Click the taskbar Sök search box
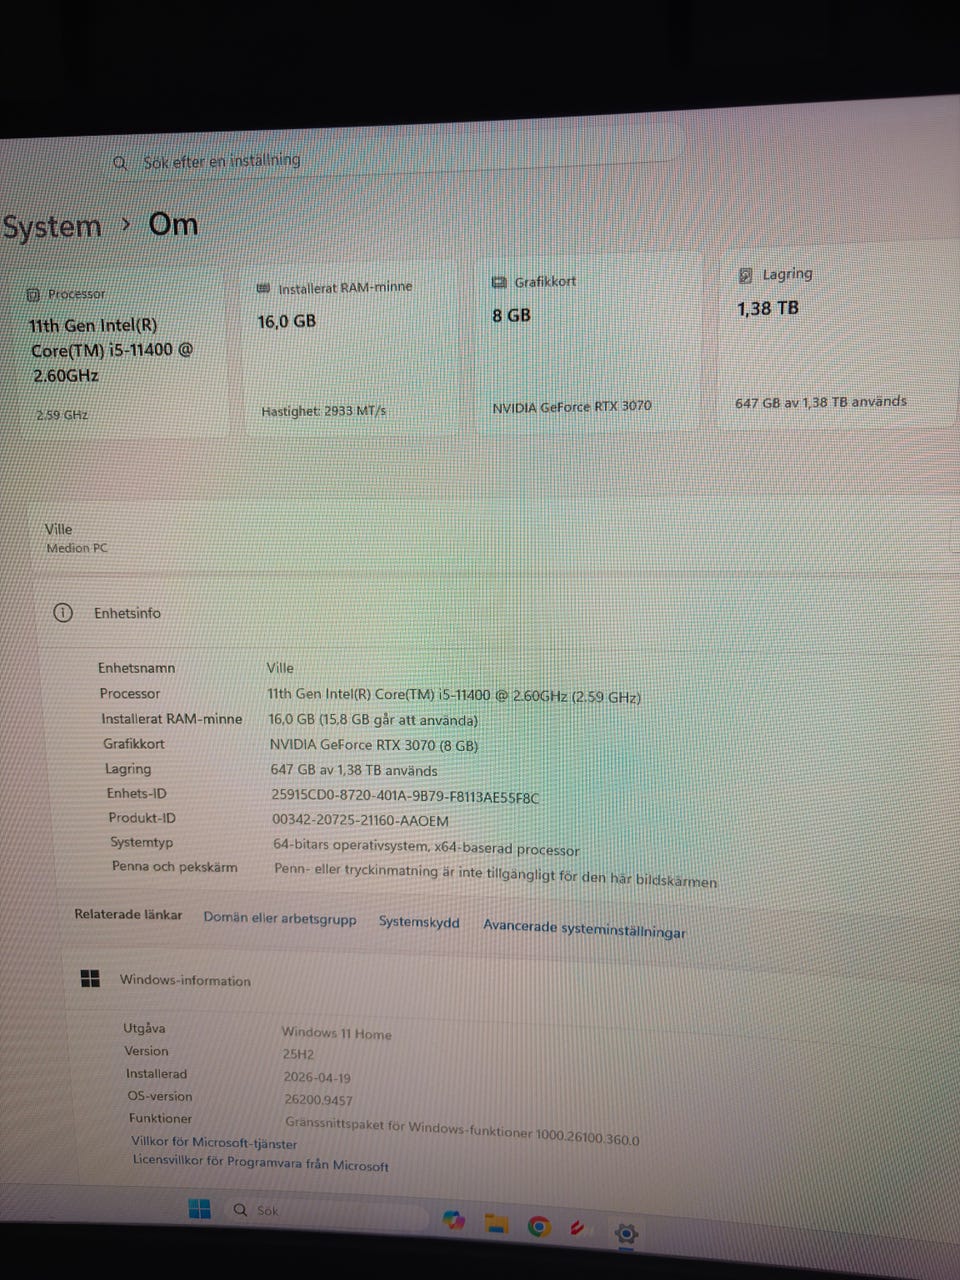This screenshot has height=1280, width=960. tap(327, 1213)
